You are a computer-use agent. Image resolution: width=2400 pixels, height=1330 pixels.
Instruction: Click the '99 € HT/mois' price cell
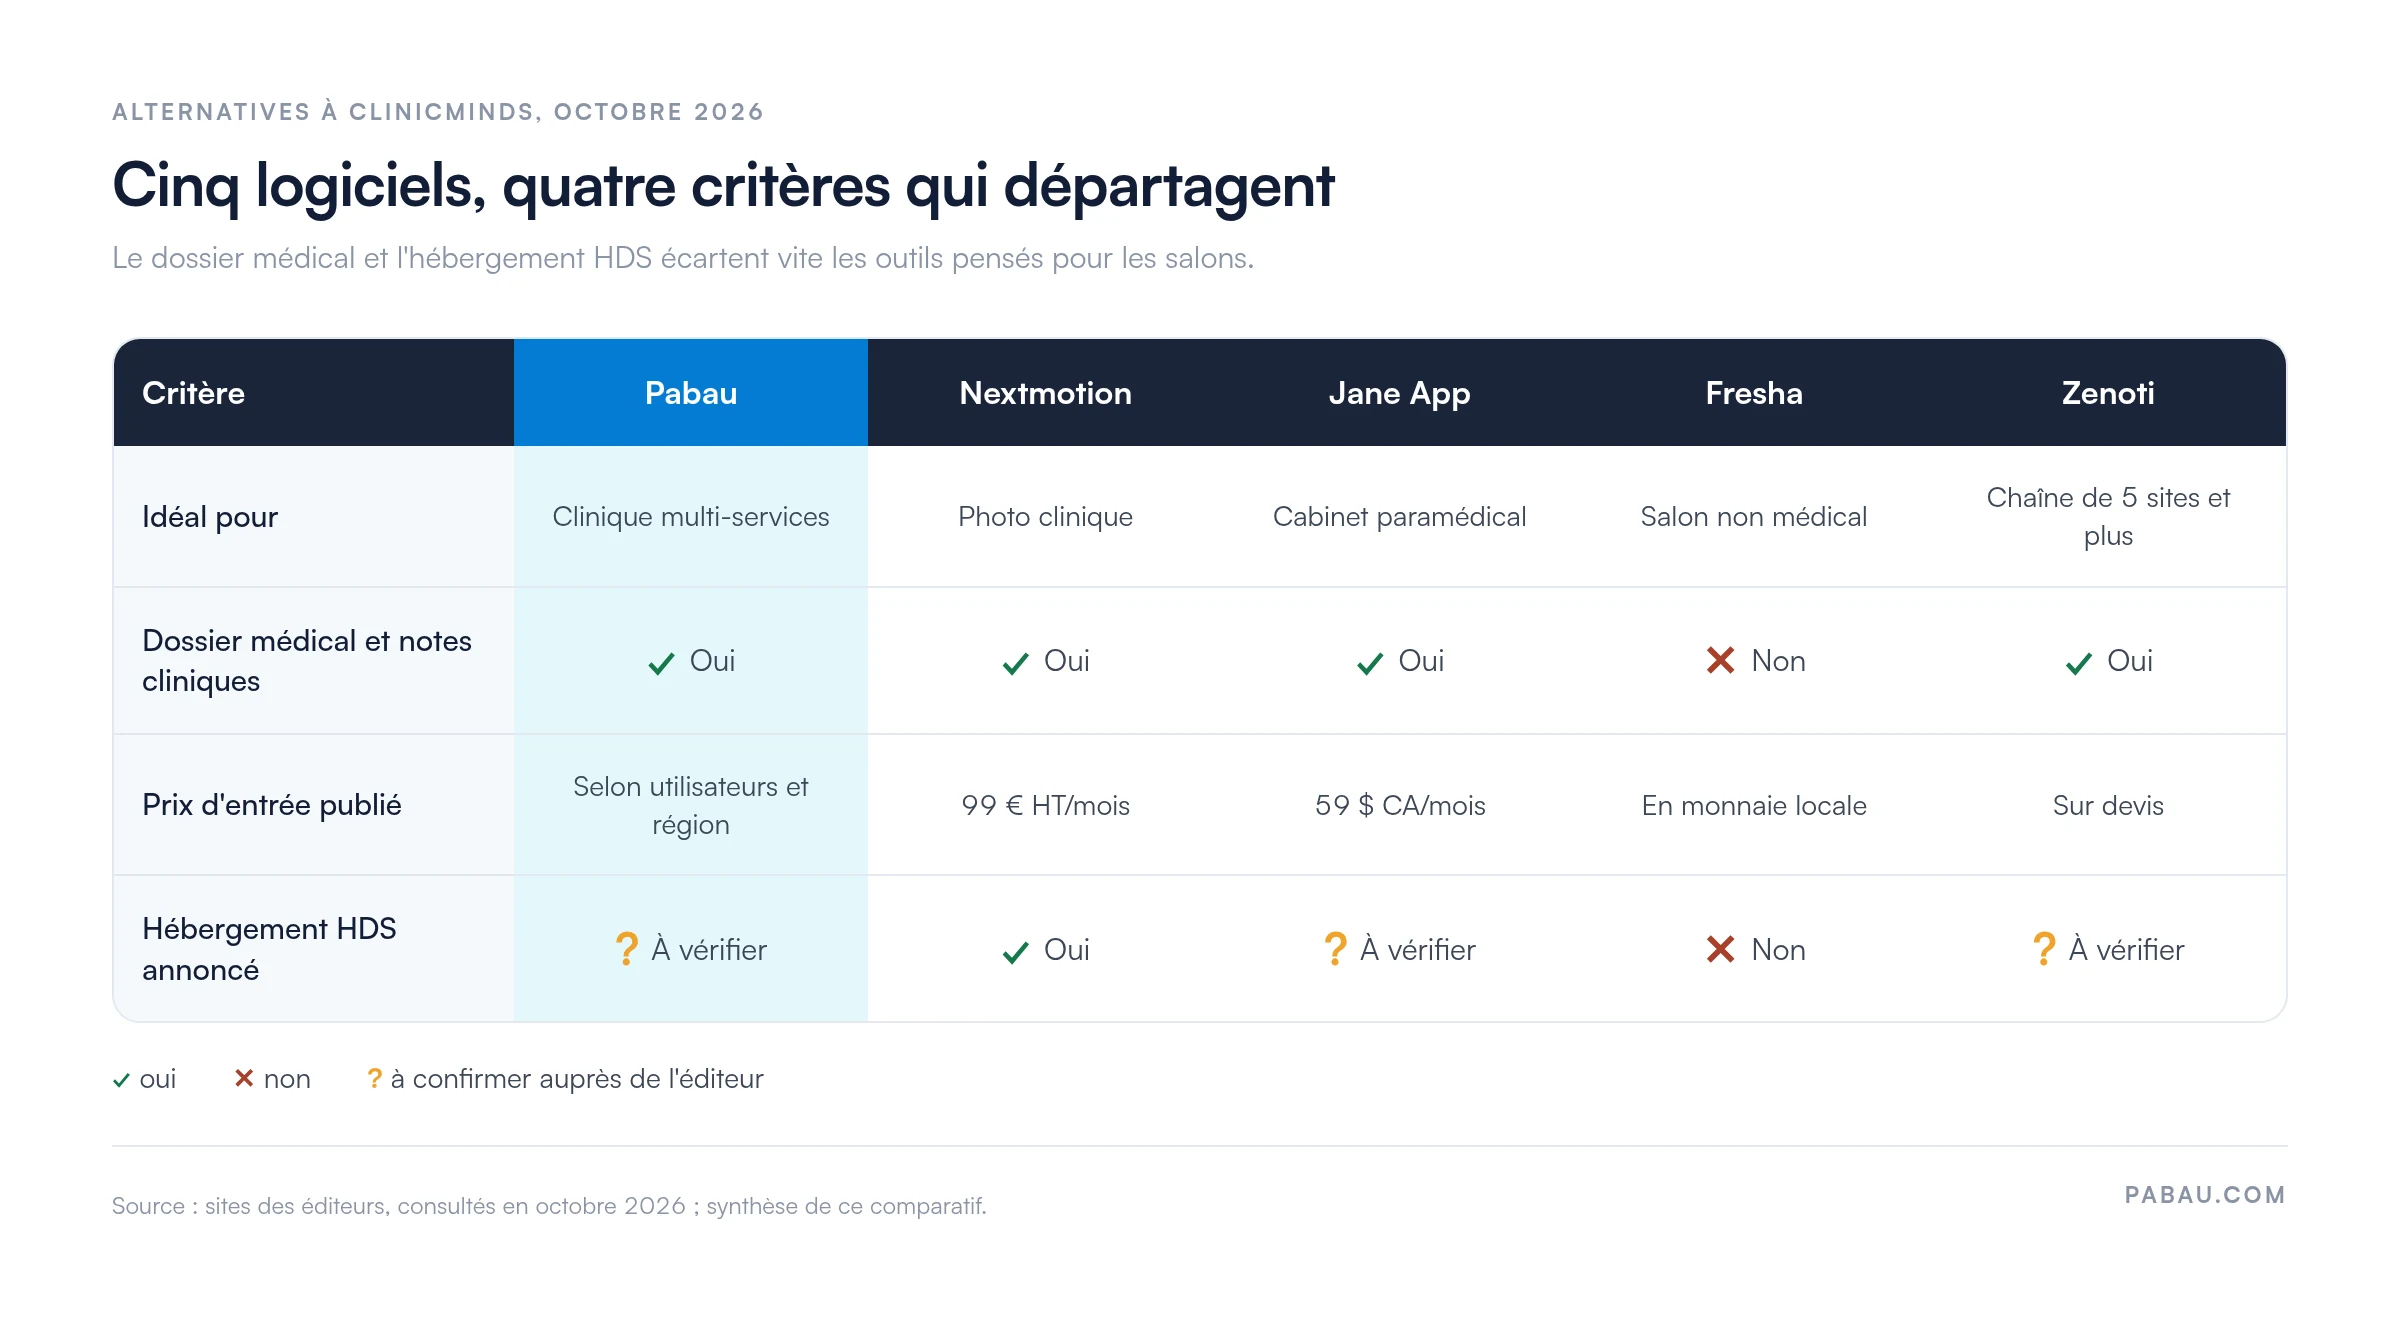click(1045, 805)
